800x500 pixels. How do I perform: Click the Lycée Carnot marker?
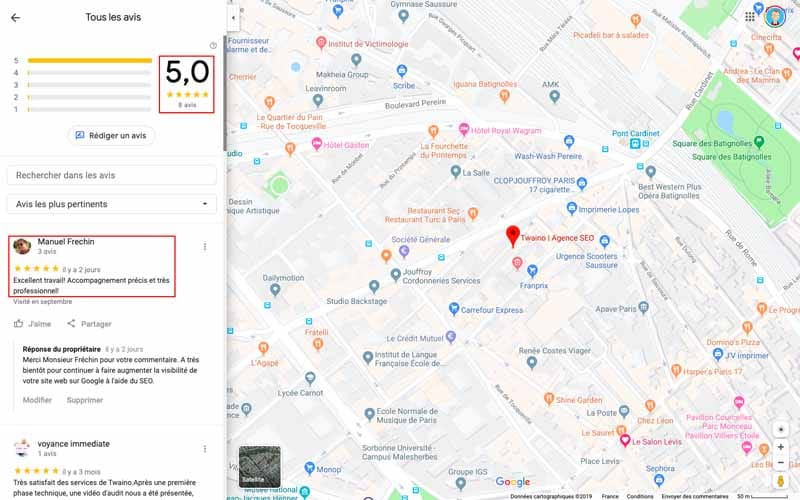click(310, 379)
